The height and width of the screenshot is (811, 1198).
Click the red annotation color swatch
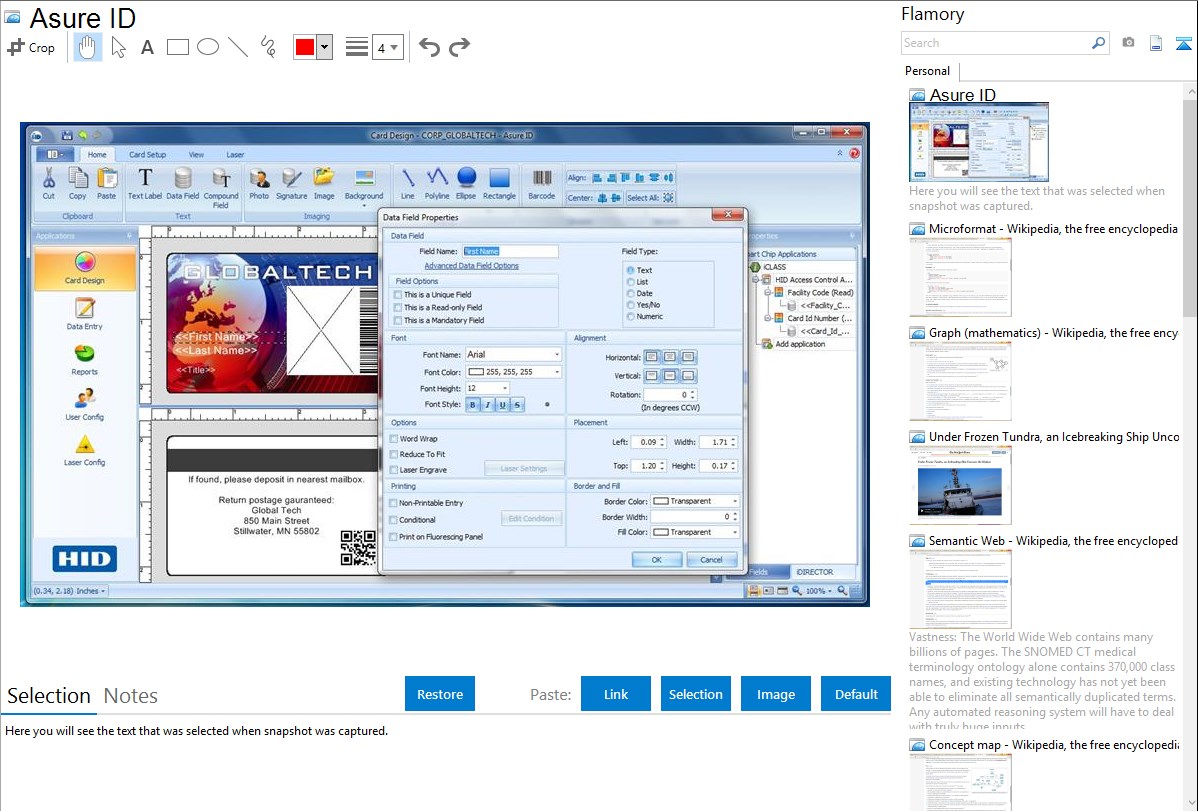point(305,47)
